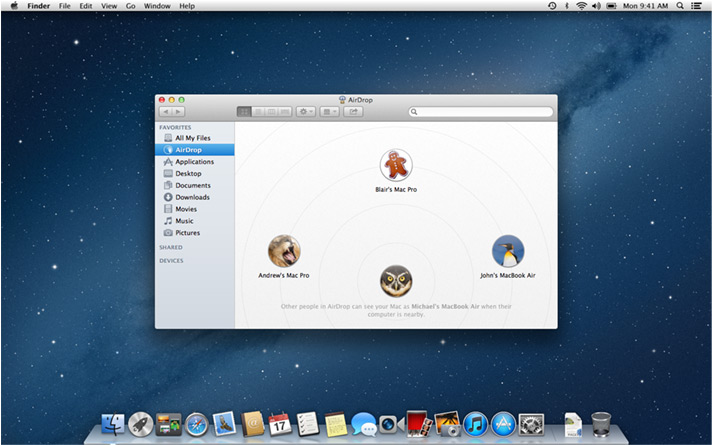Launch iTunes from the Dock
The width and height of the screenshot is (720, 445).
475,424
